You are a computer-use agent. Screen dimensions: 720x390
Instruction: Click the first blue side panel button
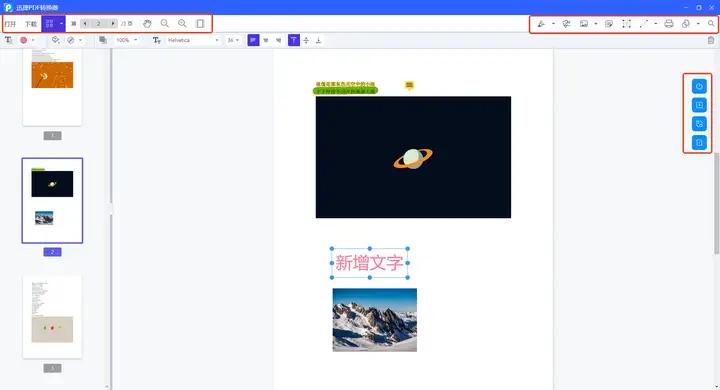(699, 86)
